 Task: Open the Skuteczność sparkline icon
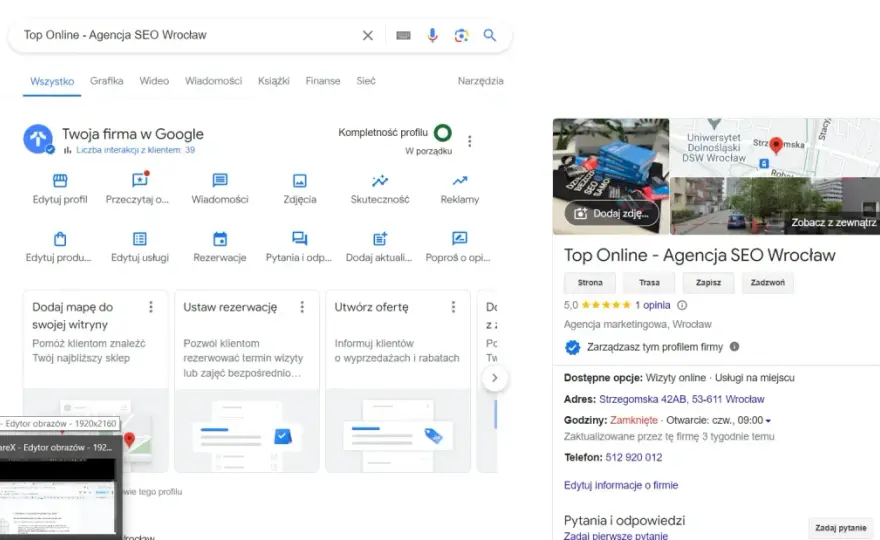click(x=380, y=180)
